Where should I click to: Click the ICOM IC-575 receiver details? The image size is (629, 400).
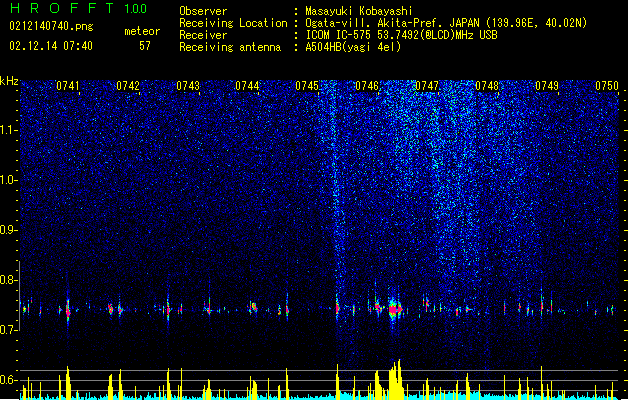coord(401,35)
